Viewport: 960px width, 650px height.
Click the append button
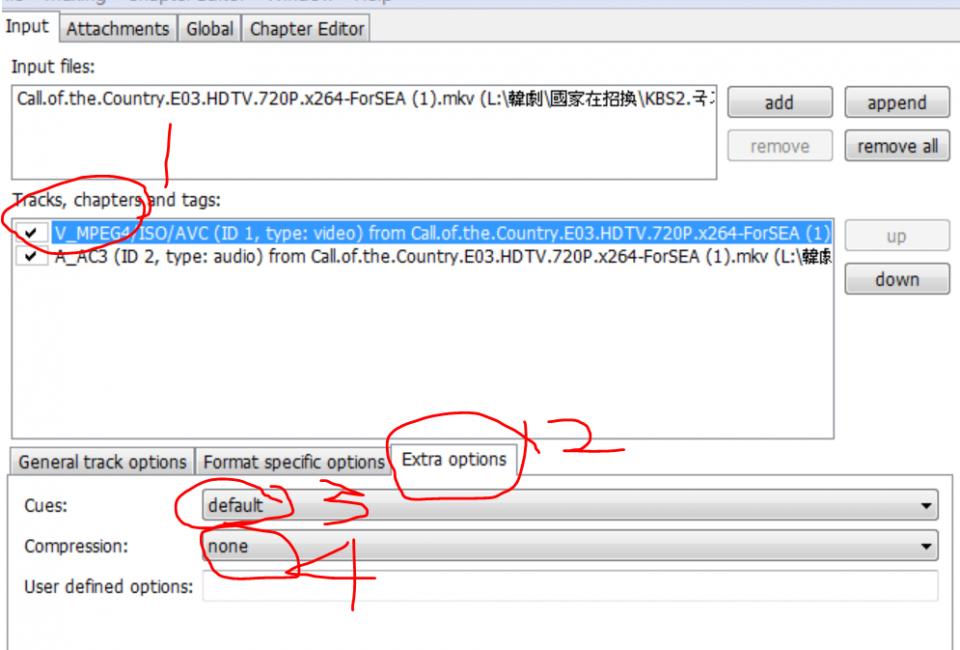[x=897, y=102]
